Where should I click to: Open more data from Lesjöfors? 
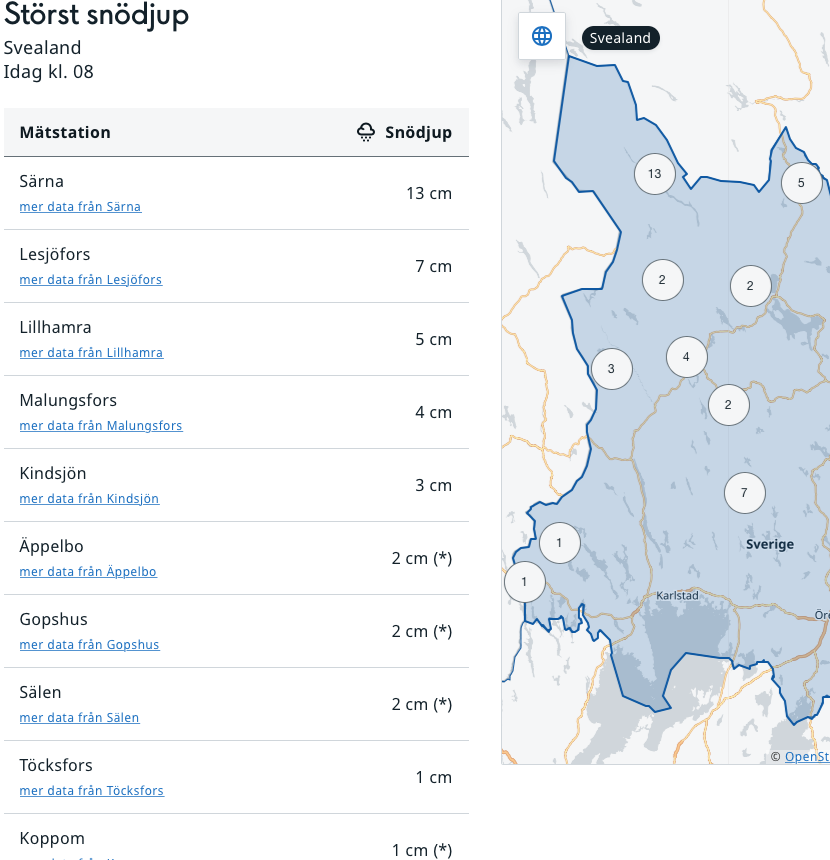pyautogui.click(x=90, y=280)
